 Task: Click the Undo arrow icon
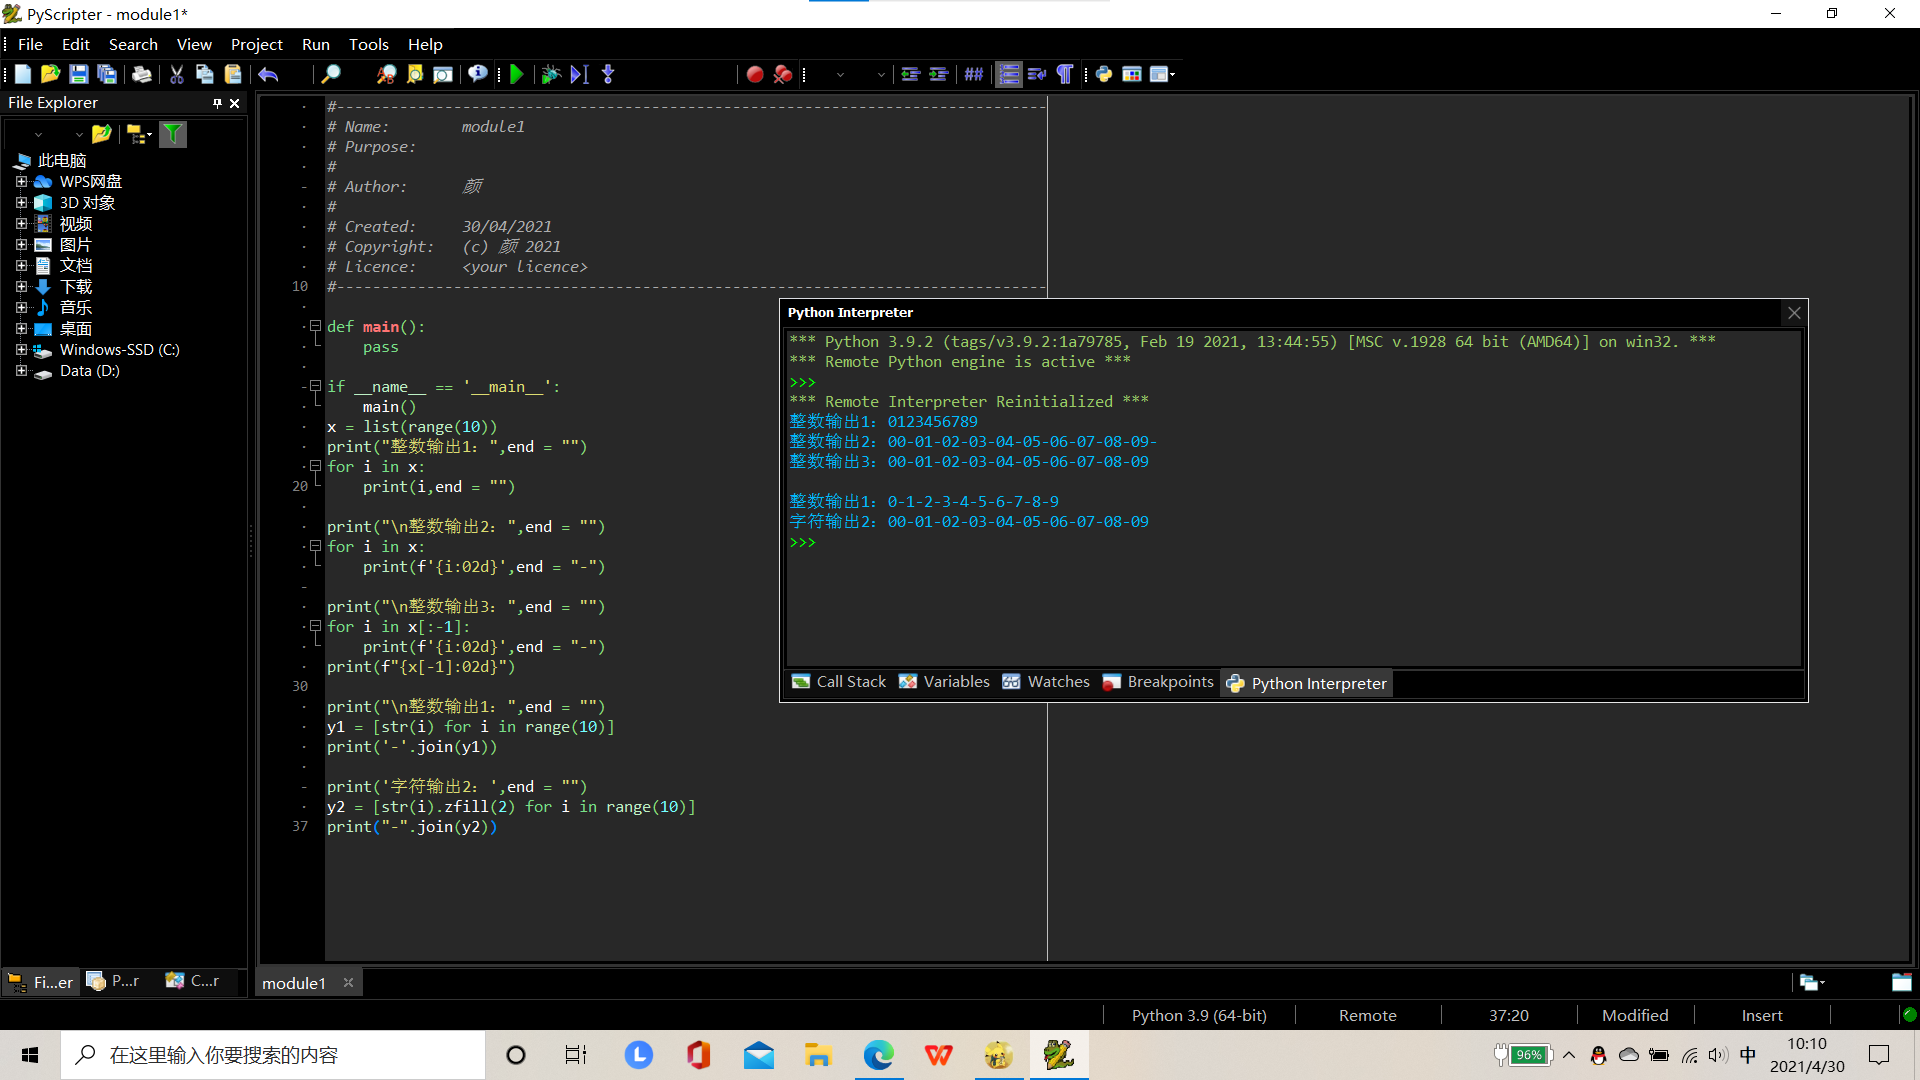point(268,74)
